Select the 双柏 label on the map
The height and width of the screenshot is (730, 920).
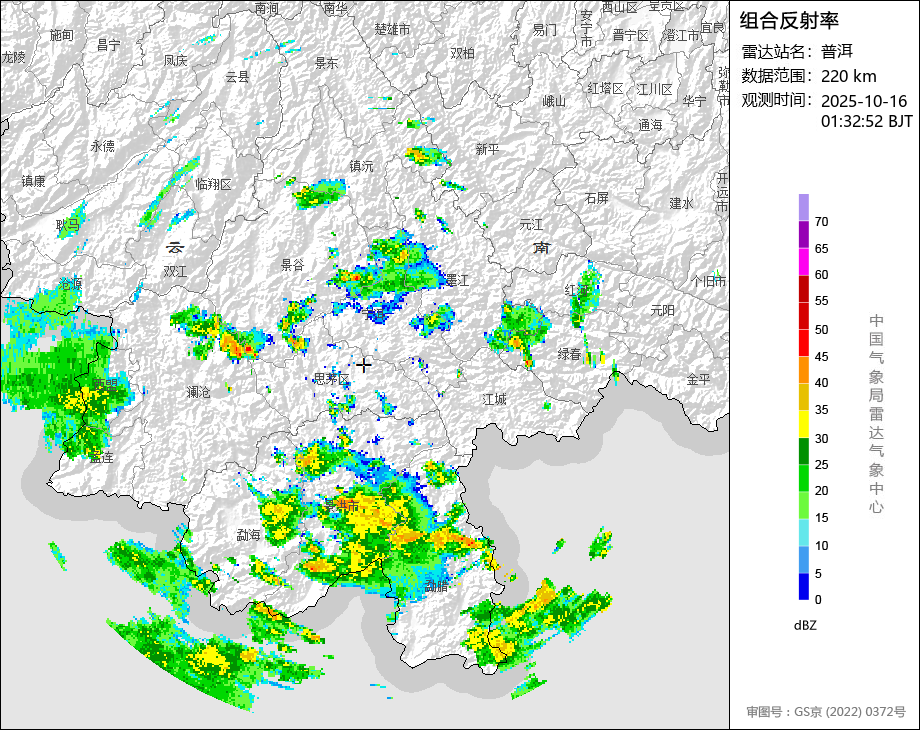(462, 53)
